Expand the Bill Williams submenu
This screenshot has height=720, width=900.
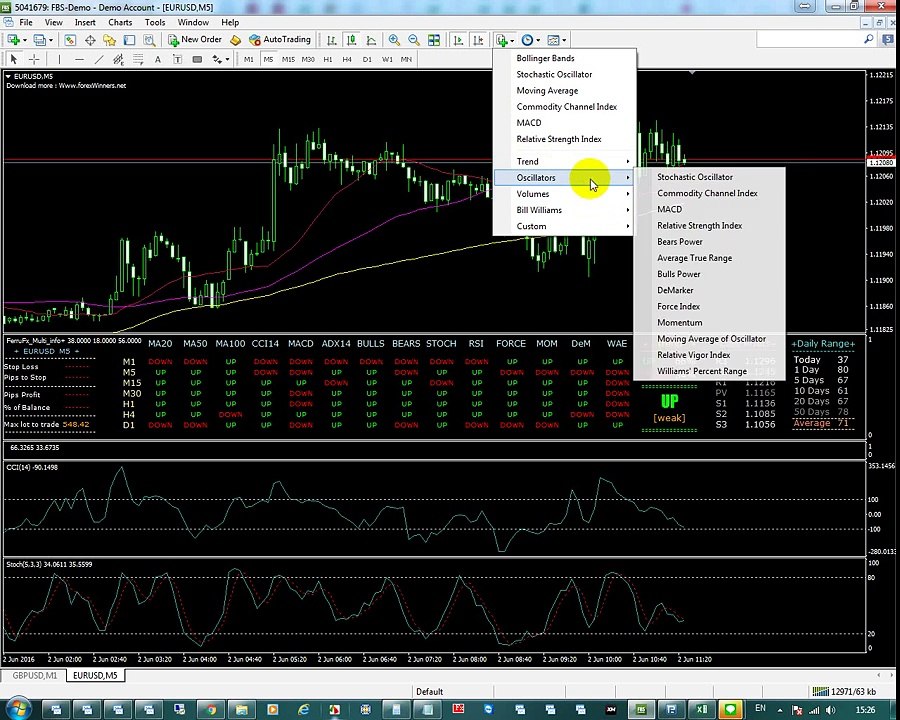coord(564,210)
